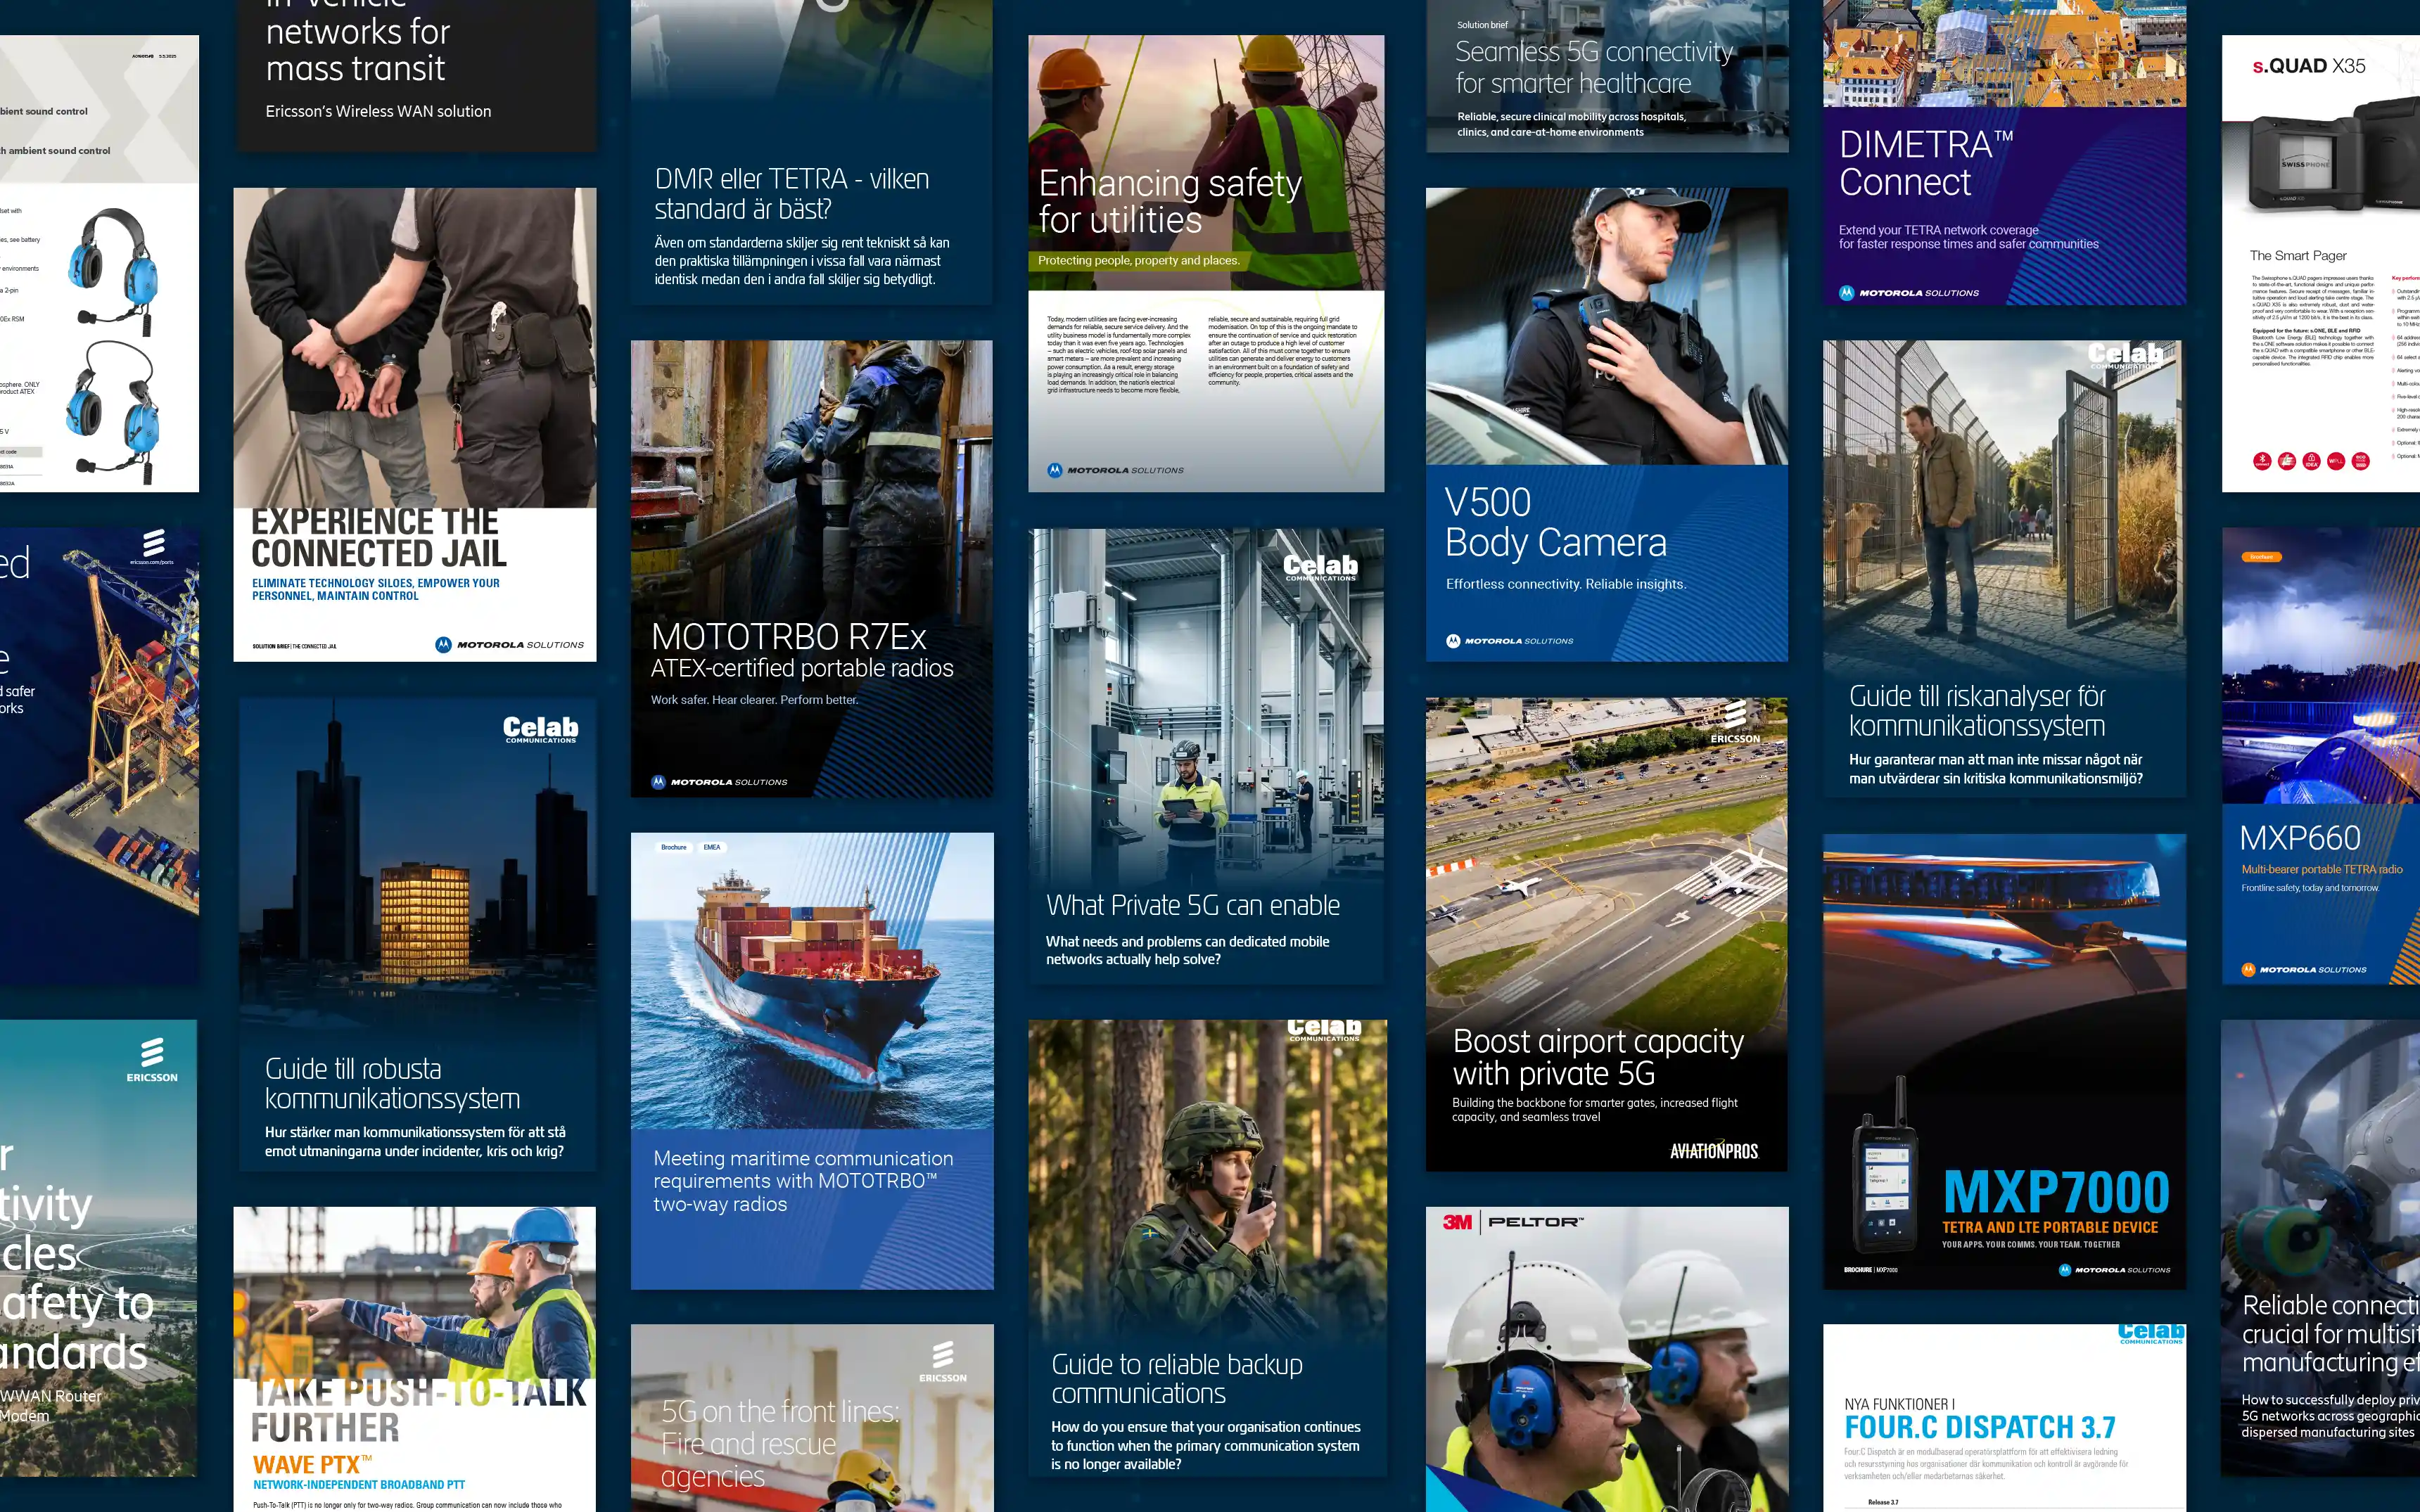Open the DIMETRA Connect brochure

point(2004,152)
